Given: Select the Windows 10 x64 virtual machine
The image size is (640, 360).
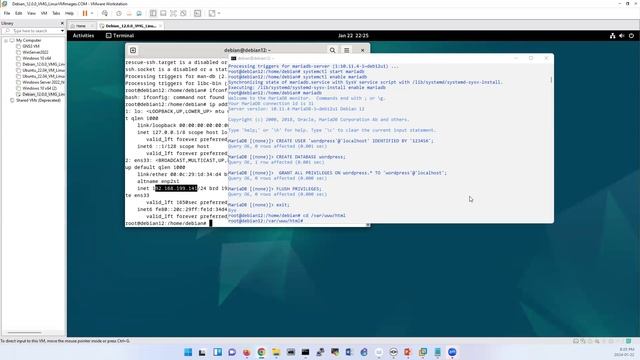Looking at the screenshot, I should pos(36,58).
